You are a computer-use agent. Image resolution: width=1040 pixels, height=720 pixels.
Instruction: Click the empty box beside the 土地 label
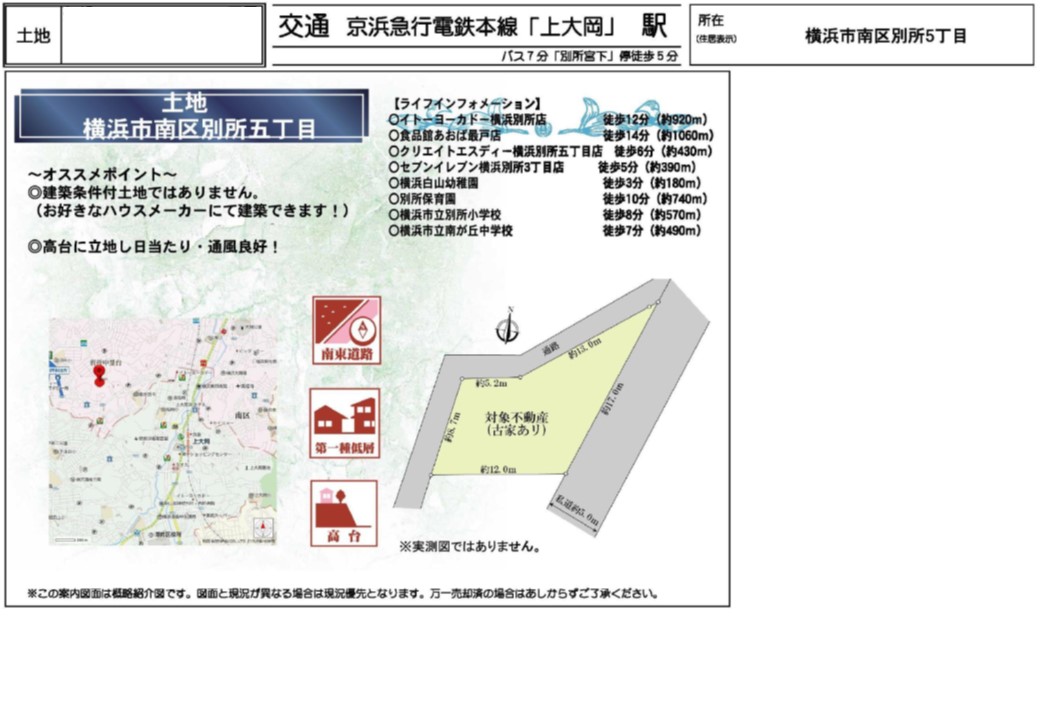[x=162, y=35]
